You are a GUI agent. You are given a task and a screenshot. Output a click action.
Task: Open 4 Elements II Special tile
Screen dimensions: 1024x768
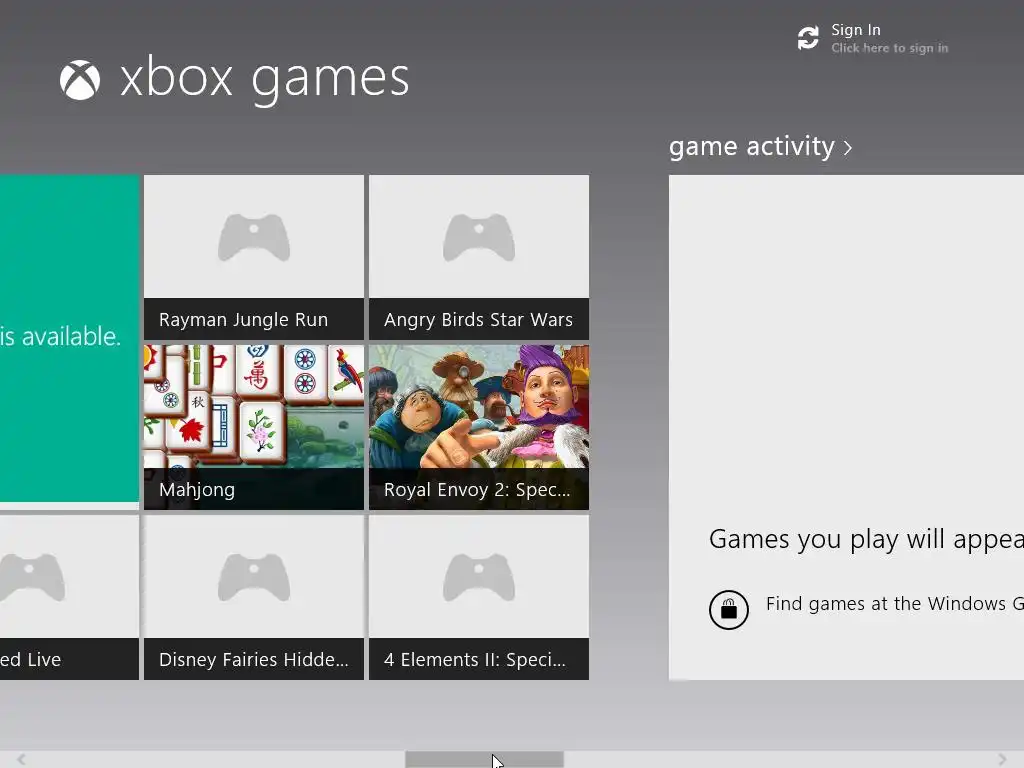pyautogui.click(x=479, y=598)
